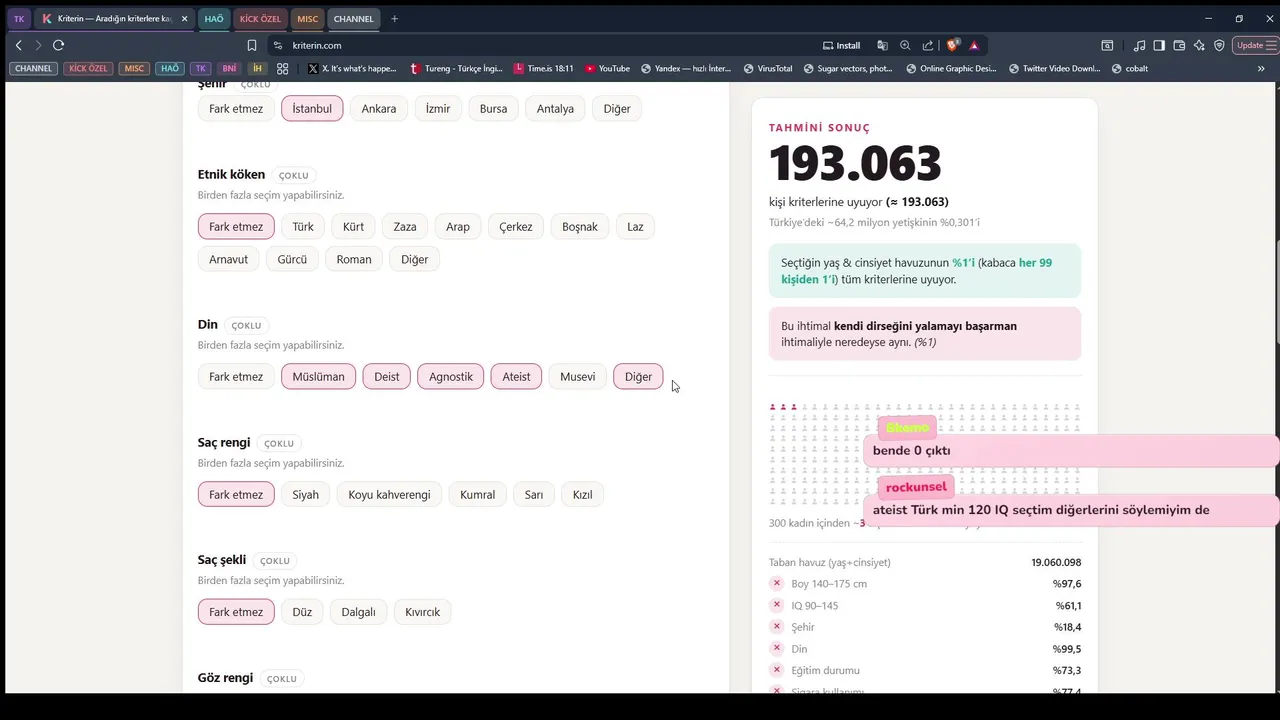This screenshot has height=720, width=1280.
Task: Select the Türk ethnicity chip
Action: 303,226
